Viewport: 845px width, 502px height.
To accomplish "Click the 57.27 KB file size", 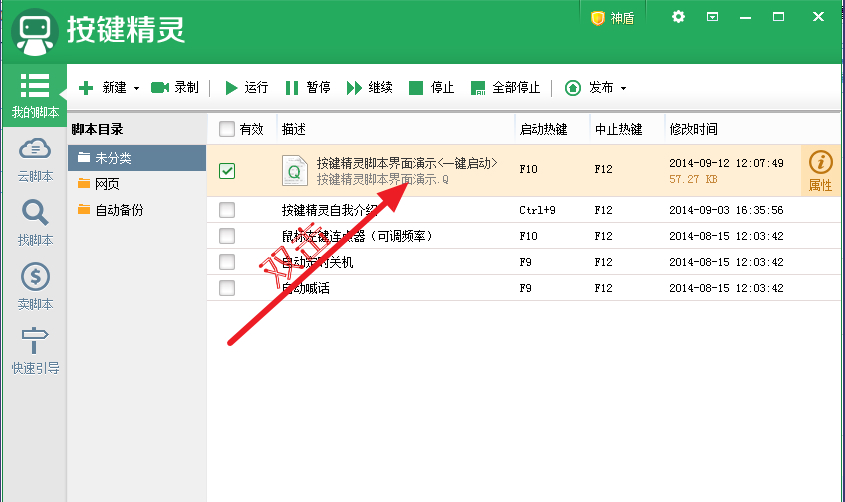I will point(693,179).
